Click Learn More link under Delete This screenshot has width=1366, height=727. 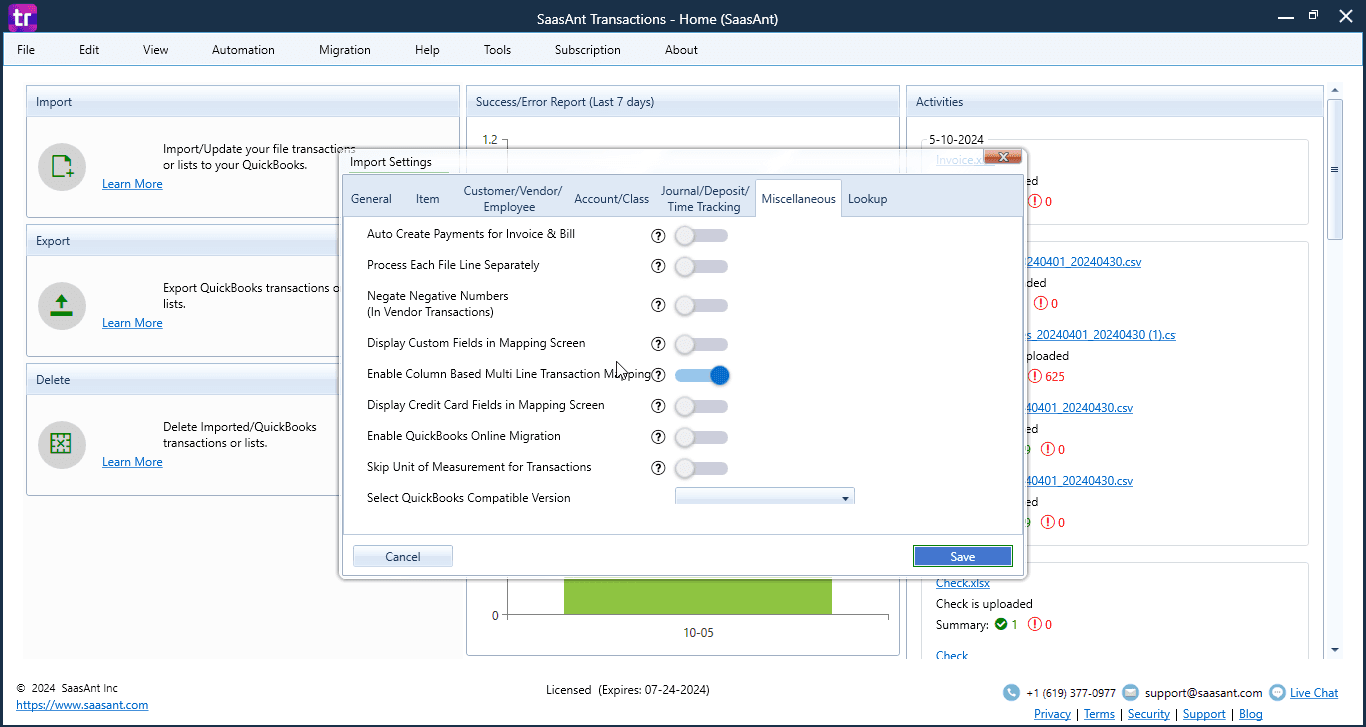pos(132,462)
